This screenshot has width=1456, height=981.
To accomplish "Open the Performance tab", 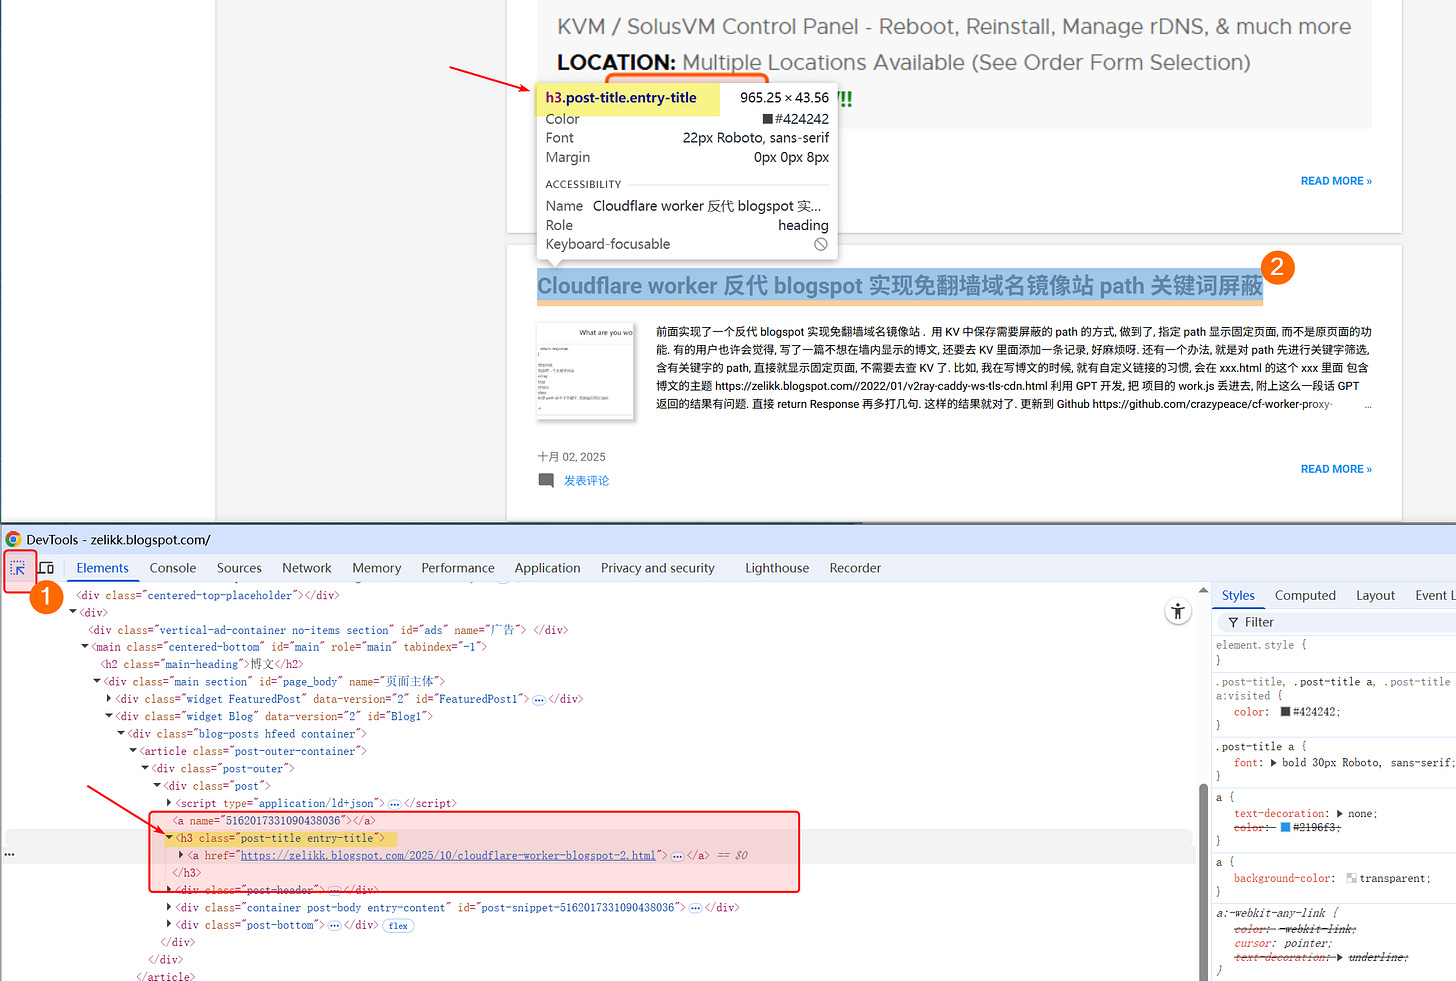I will click(458, 568).
